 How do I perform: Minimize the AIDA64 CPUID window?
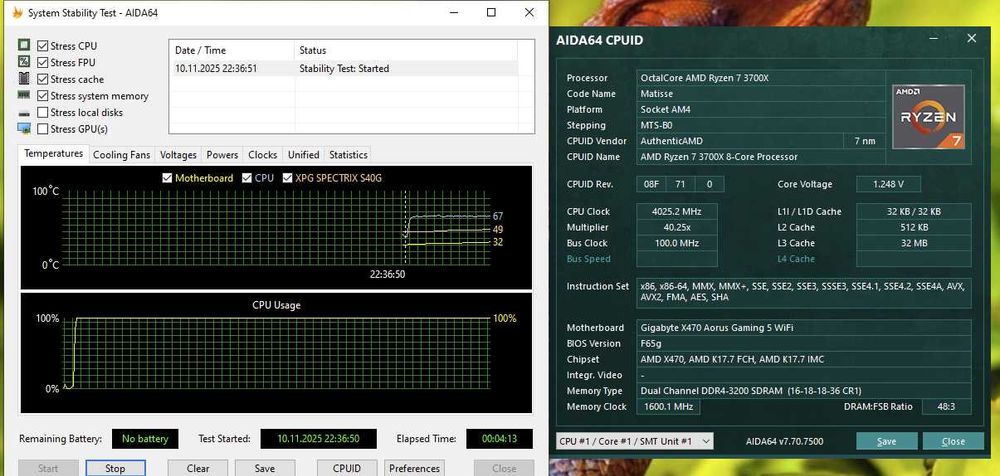pyautogui.click(x=934, y=39)
